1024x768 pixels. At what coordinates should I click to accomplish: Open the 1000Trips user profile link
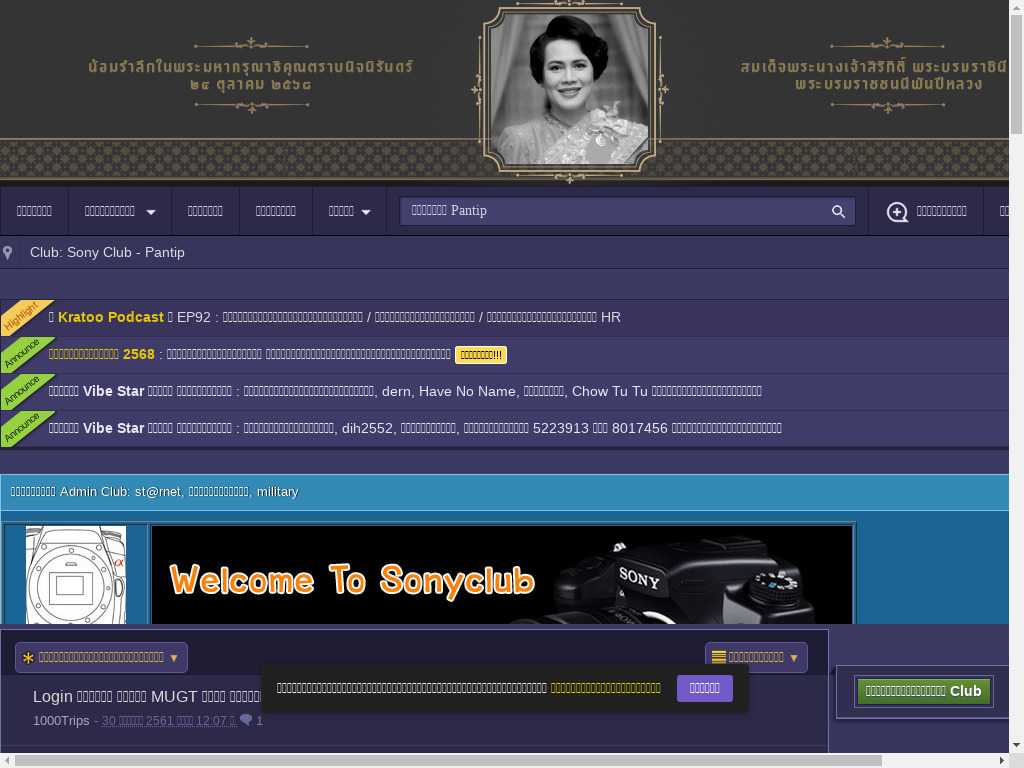61,721
